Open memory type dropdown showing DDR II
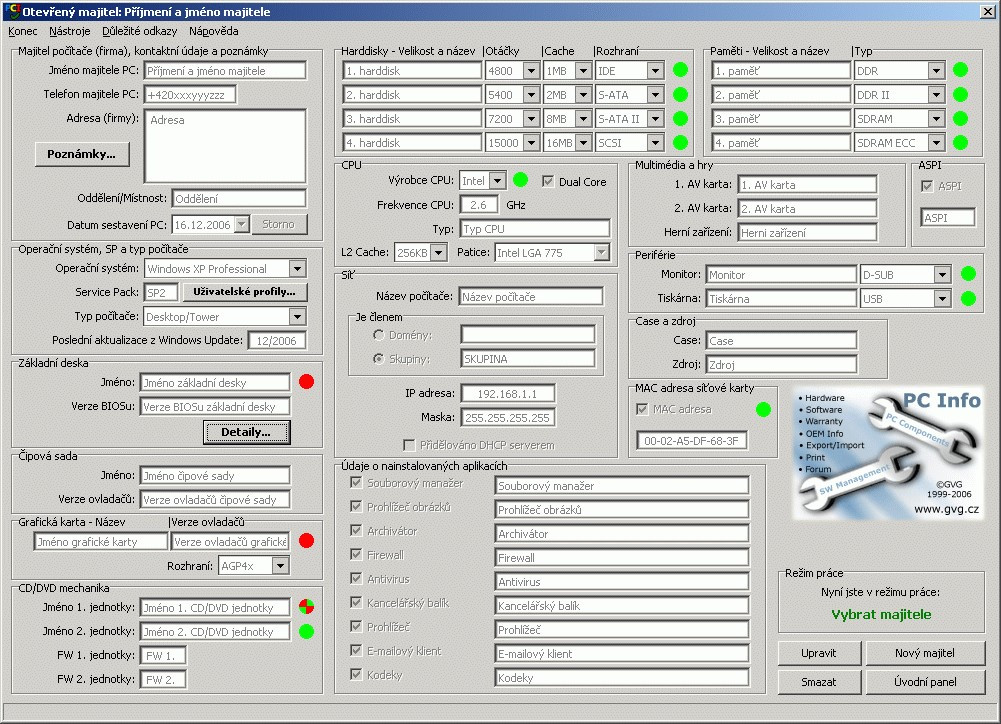1001x724 pixels. pos(936,95)
